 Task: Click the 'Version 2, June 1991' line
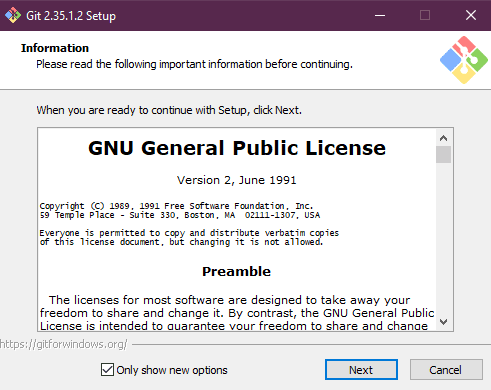coord(237,180)
